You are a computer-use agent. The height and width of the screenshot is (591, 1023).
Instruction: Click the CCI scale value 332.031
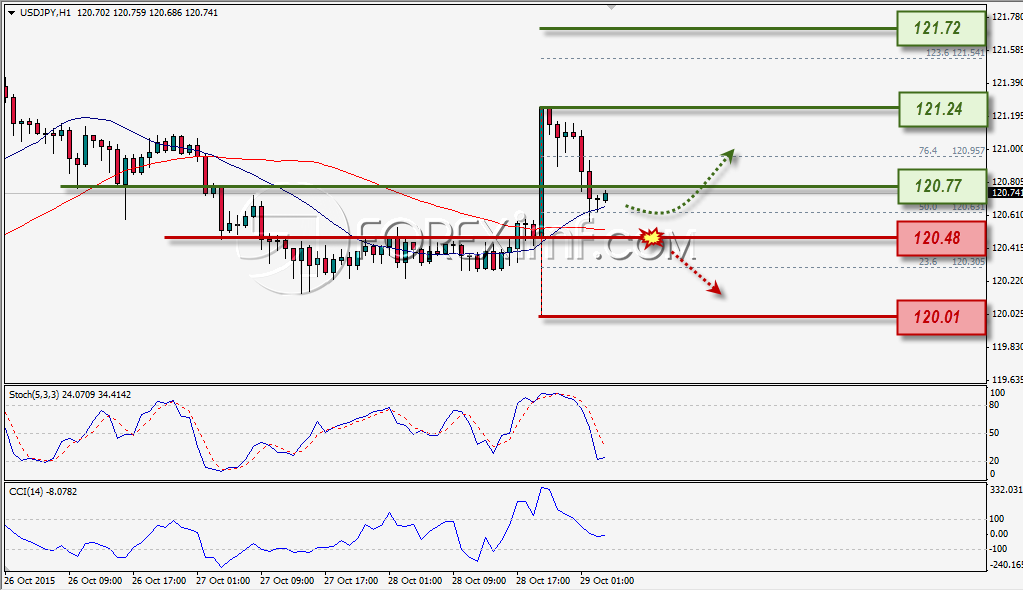pos(1006,489)
